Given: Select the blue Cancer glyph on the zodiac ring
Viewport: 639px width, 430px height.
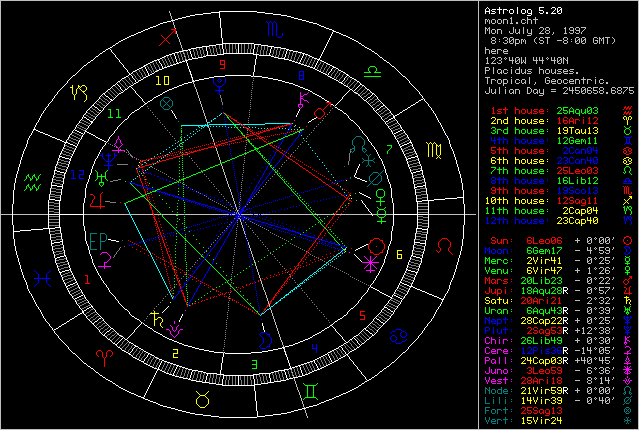Looking at the screenshot, I should [398, 336].
